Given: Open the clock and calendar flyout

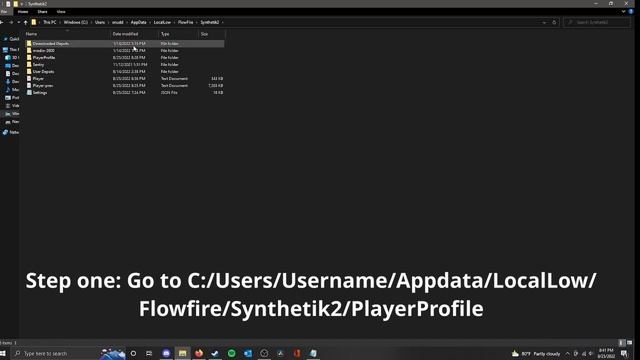Looking at the screenshot, I should pyautogui.click(x=606, y=353).
